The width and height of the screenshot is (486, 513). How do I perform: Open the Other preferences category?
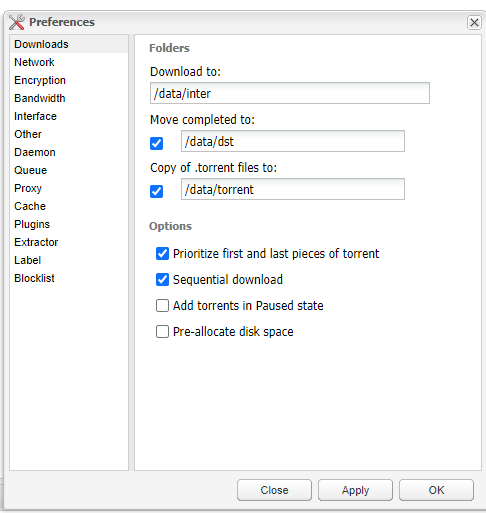coord(69,134)
